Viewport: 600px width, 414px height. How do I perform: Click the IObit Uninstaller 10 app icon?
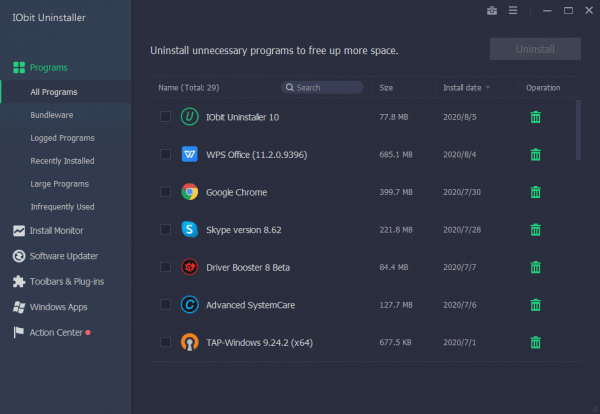point(189,117)
